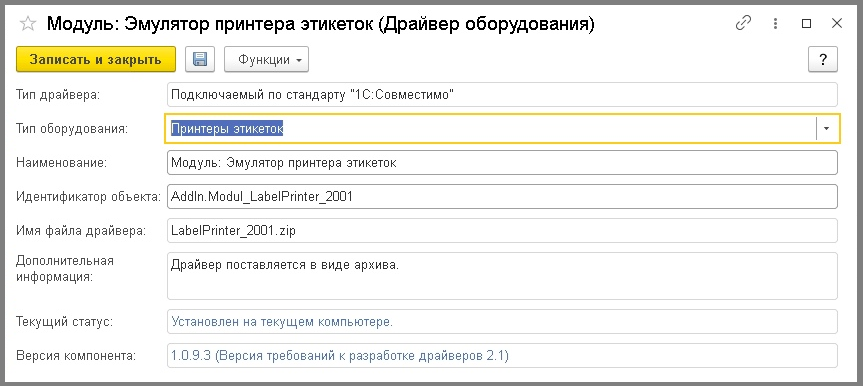Viewport: 863px width, 386px height.
Task: Open the 'Тип оборудования' dropdown arrow
Action: coord(827,129)
